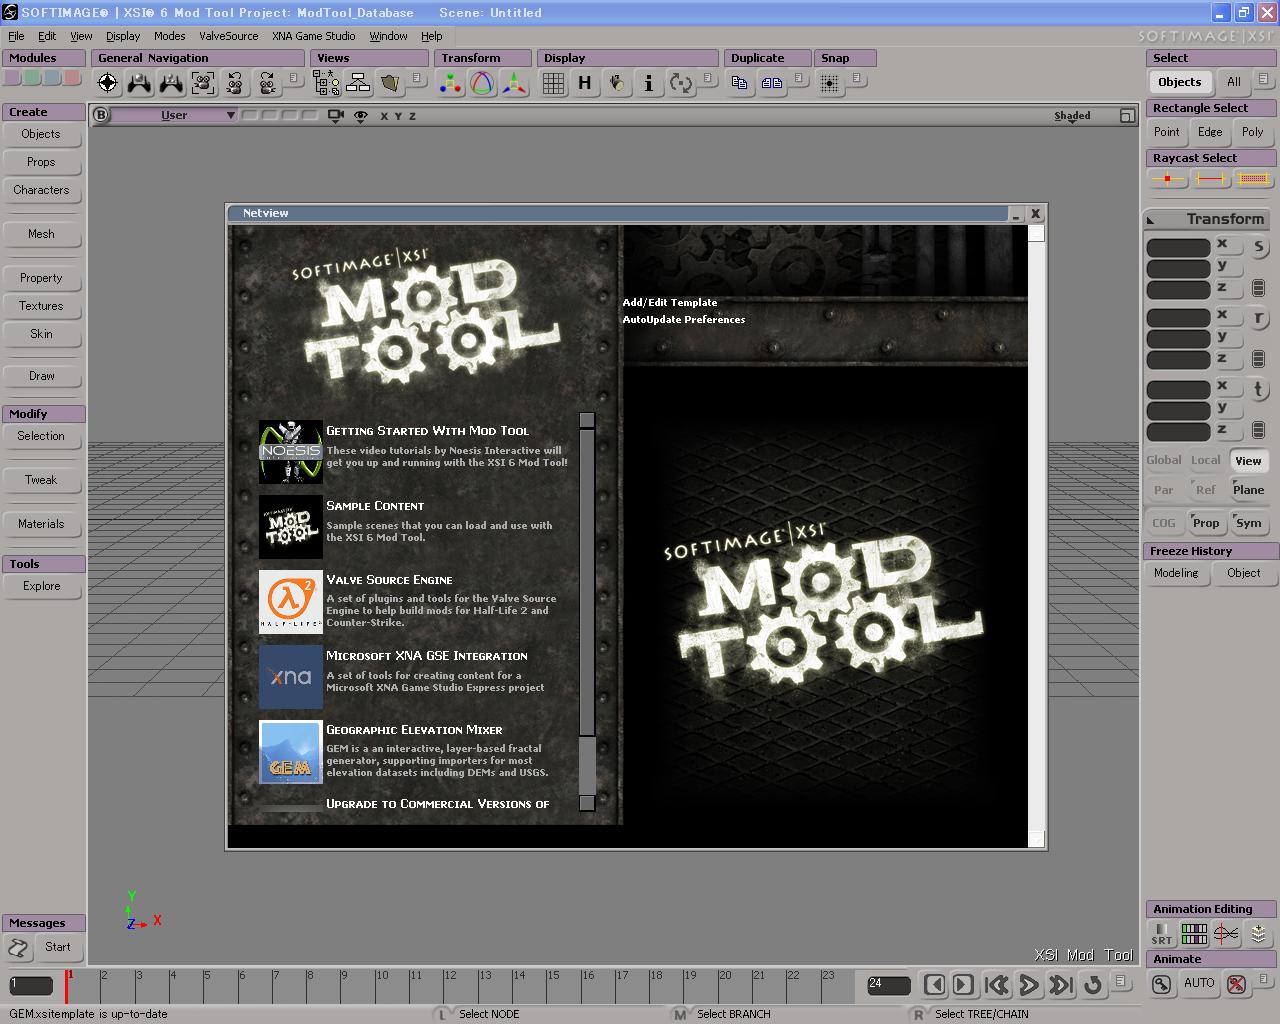Open the Duplicate toolbar extra menu
The width and height of the screenshot is (1280, 1024).
800,78
